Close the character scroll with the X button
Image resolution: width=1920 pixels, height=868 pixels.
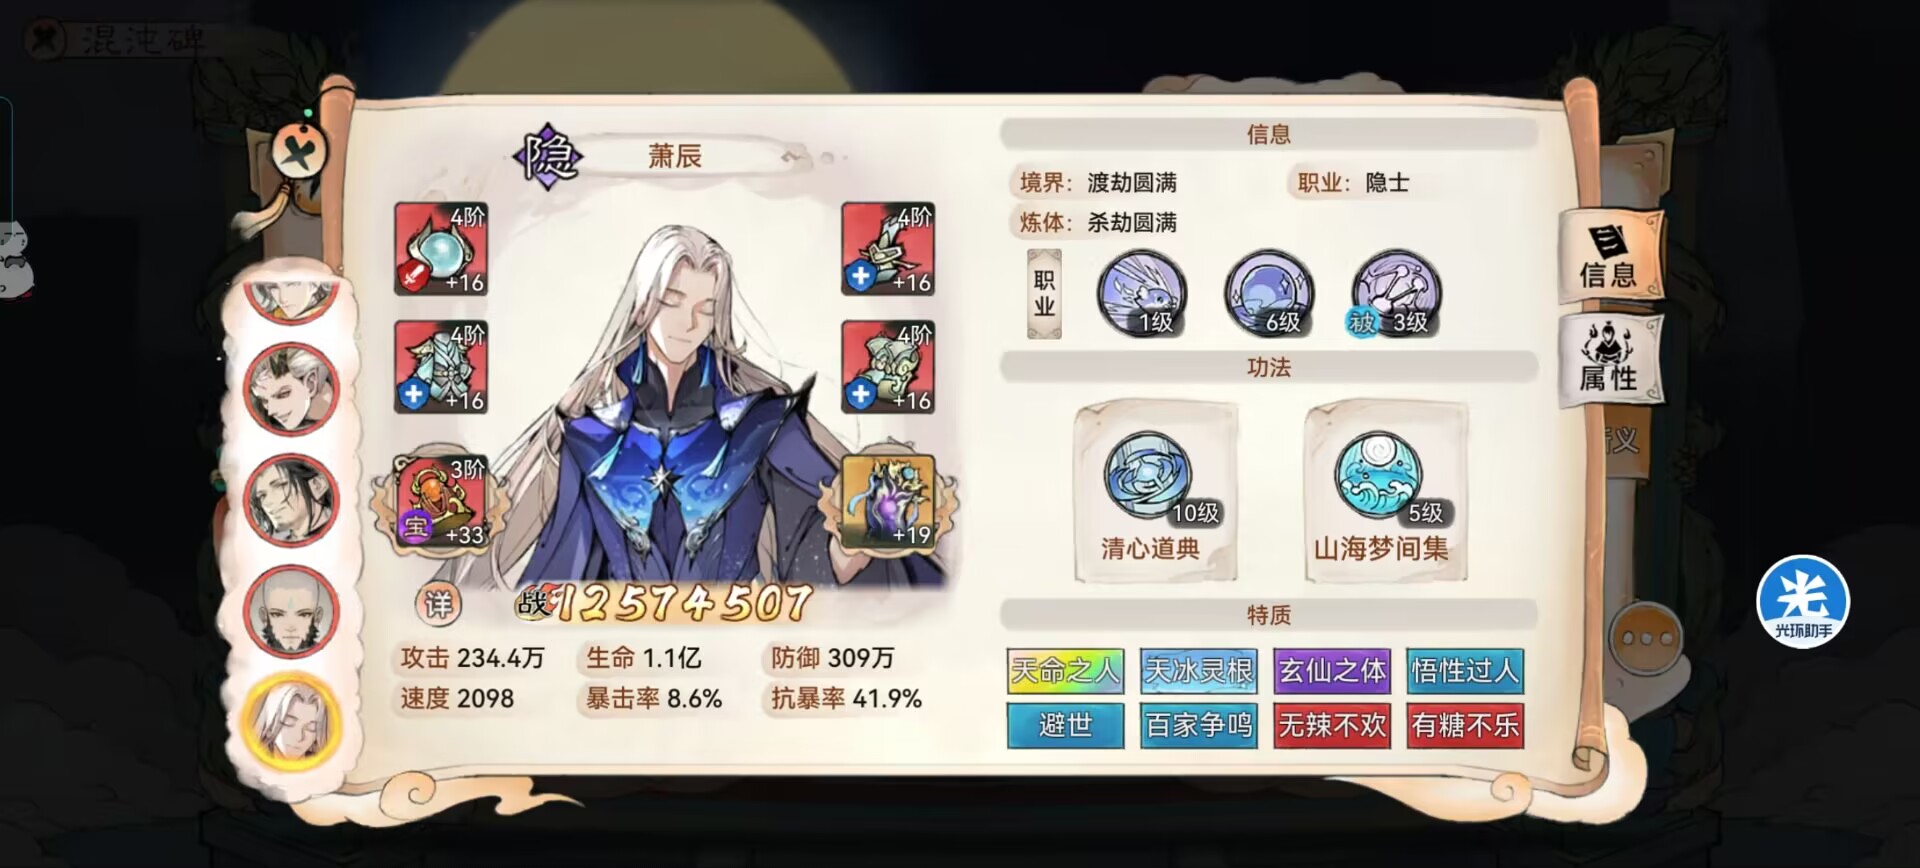point(300,152)
